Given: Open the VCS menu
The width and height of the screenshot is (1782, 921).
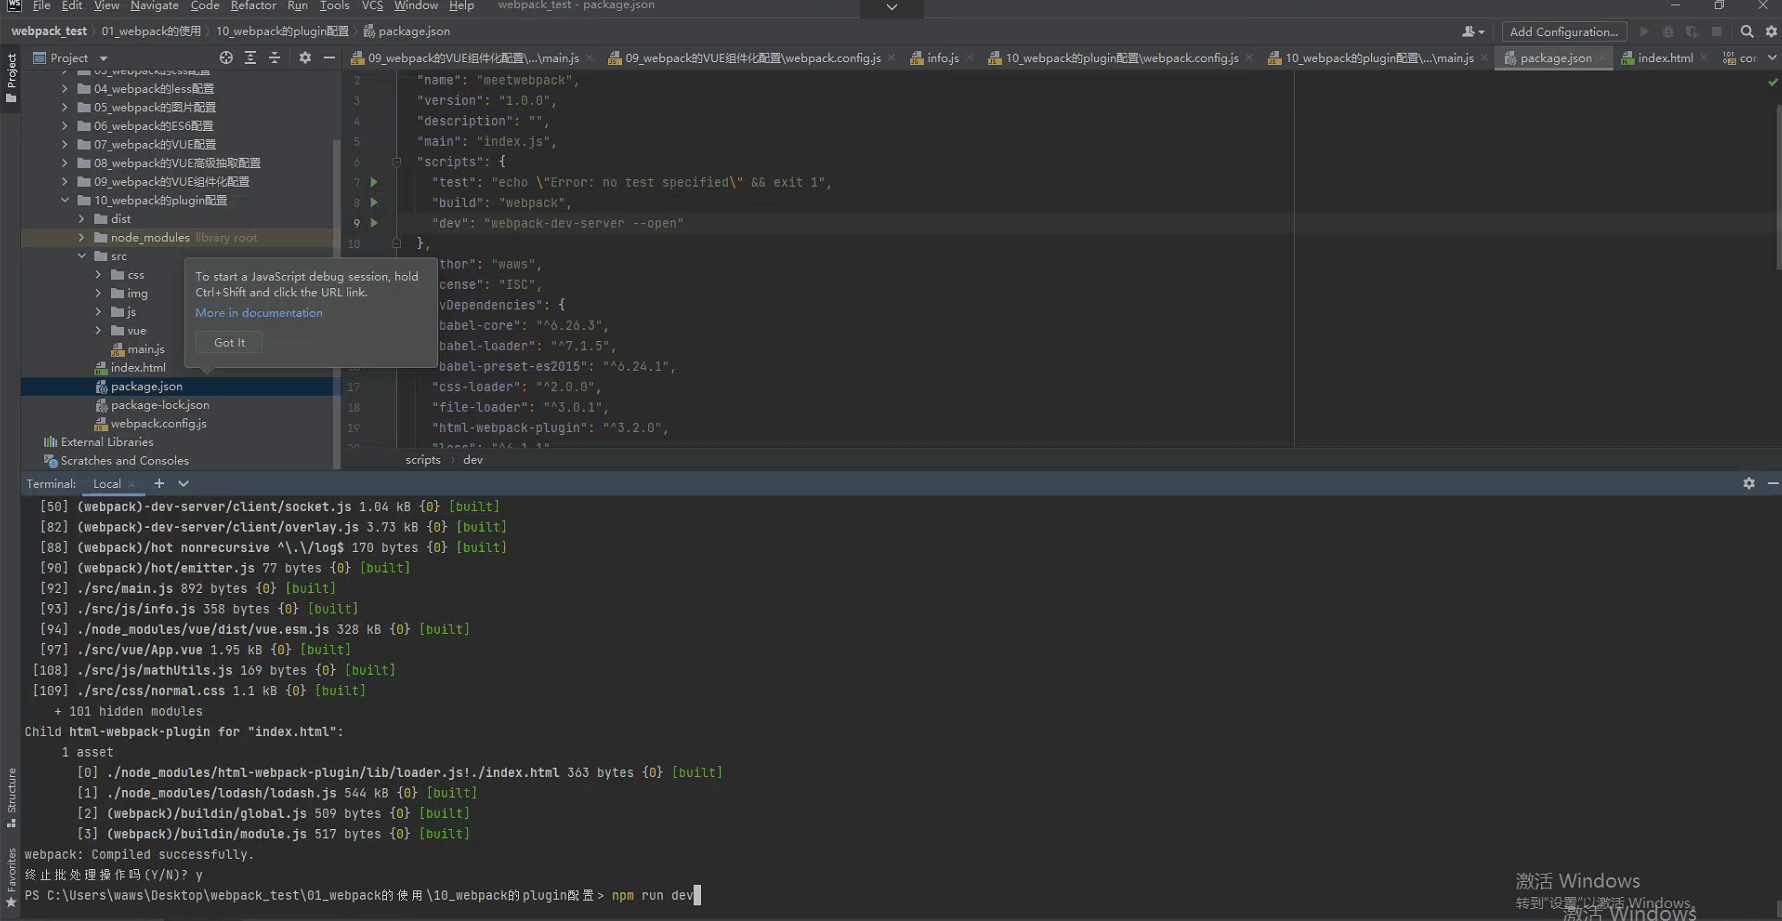Looking at the screenshot, I should pos(372,6).
